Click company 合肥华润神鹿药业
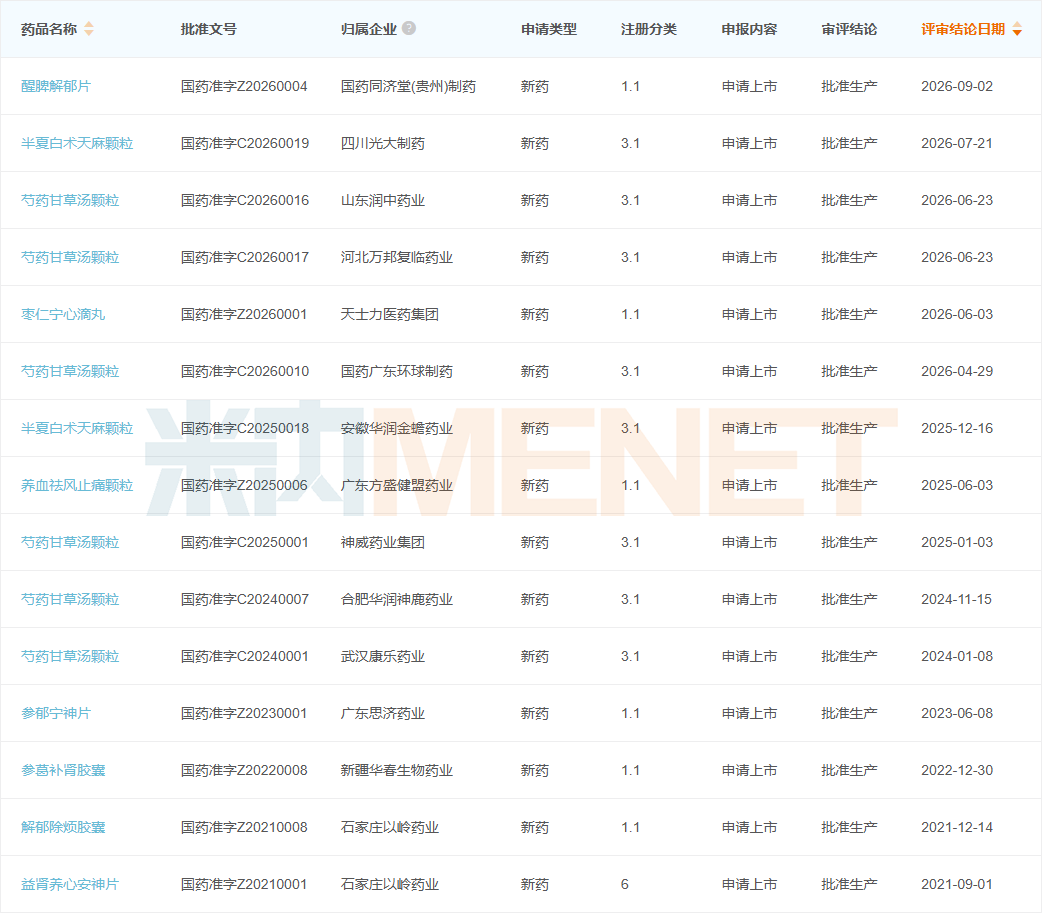Screen dimensions: 1043x915 397,600
